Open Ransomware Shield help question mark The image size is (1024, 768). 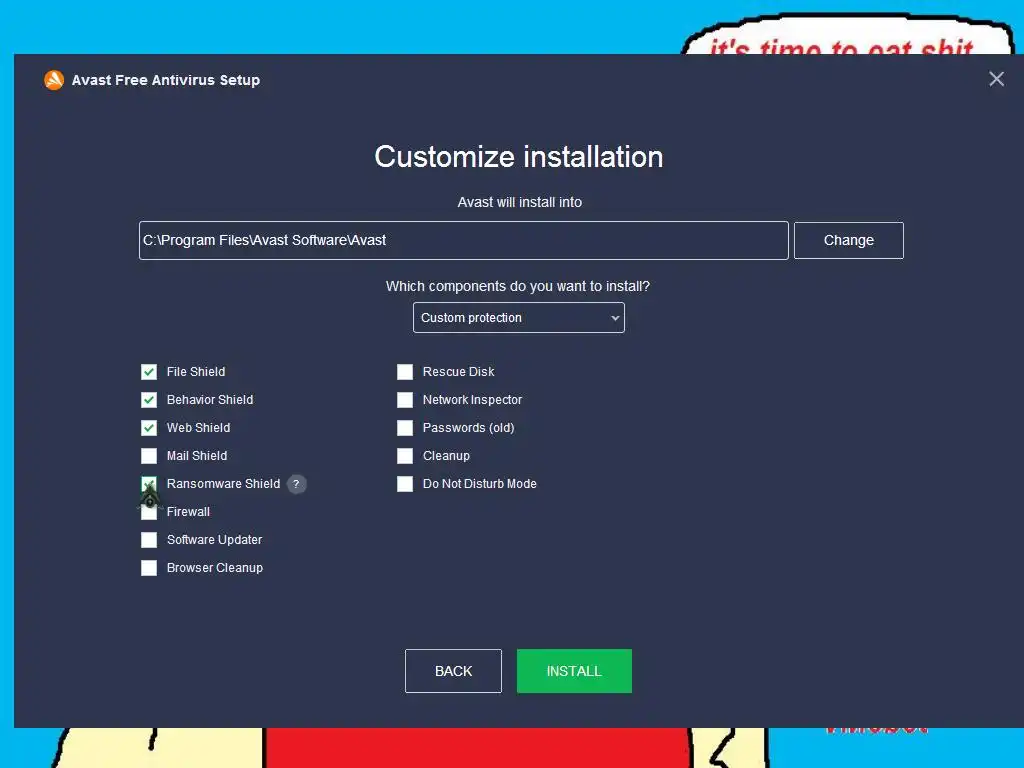(296, 484)
